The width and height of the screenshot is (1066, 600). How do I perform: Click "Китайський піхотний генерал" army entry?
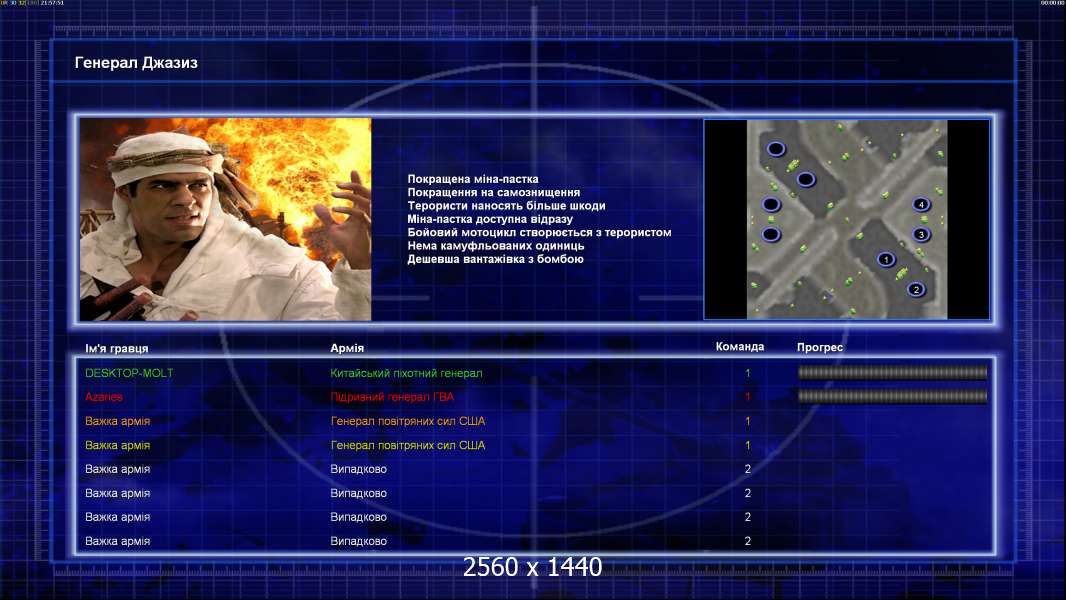pyautogui.click(x=406, y=373)
